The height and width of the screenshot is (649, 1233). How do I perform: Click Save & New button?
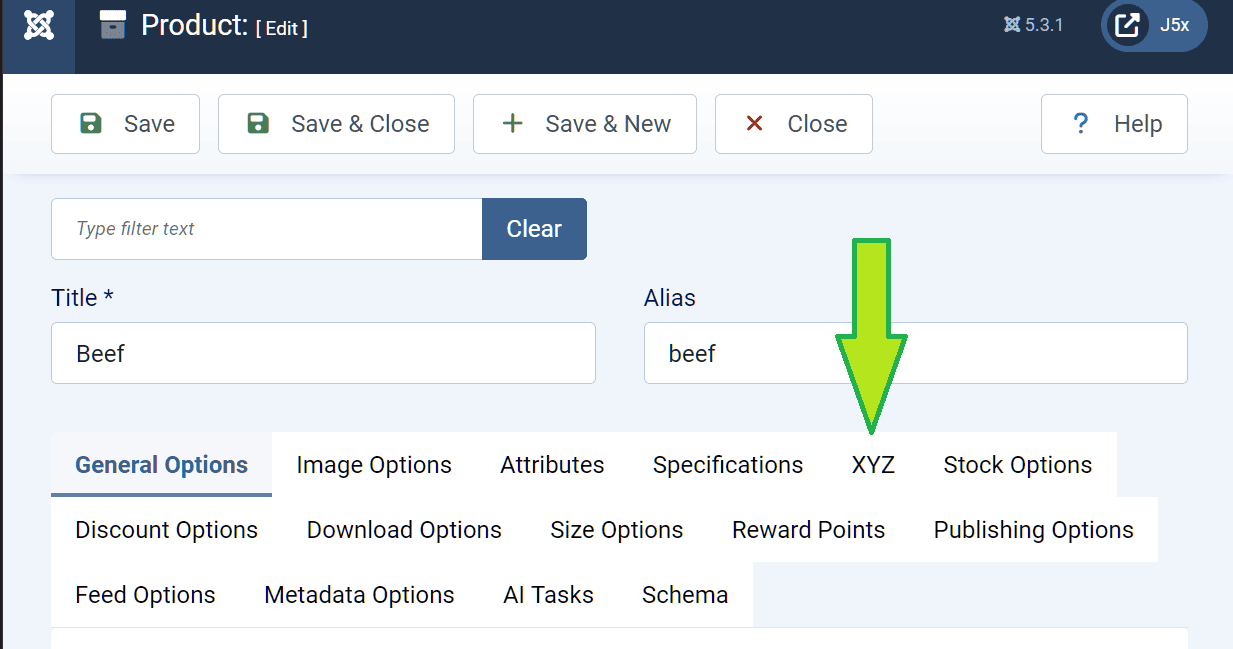pos(585,124)
